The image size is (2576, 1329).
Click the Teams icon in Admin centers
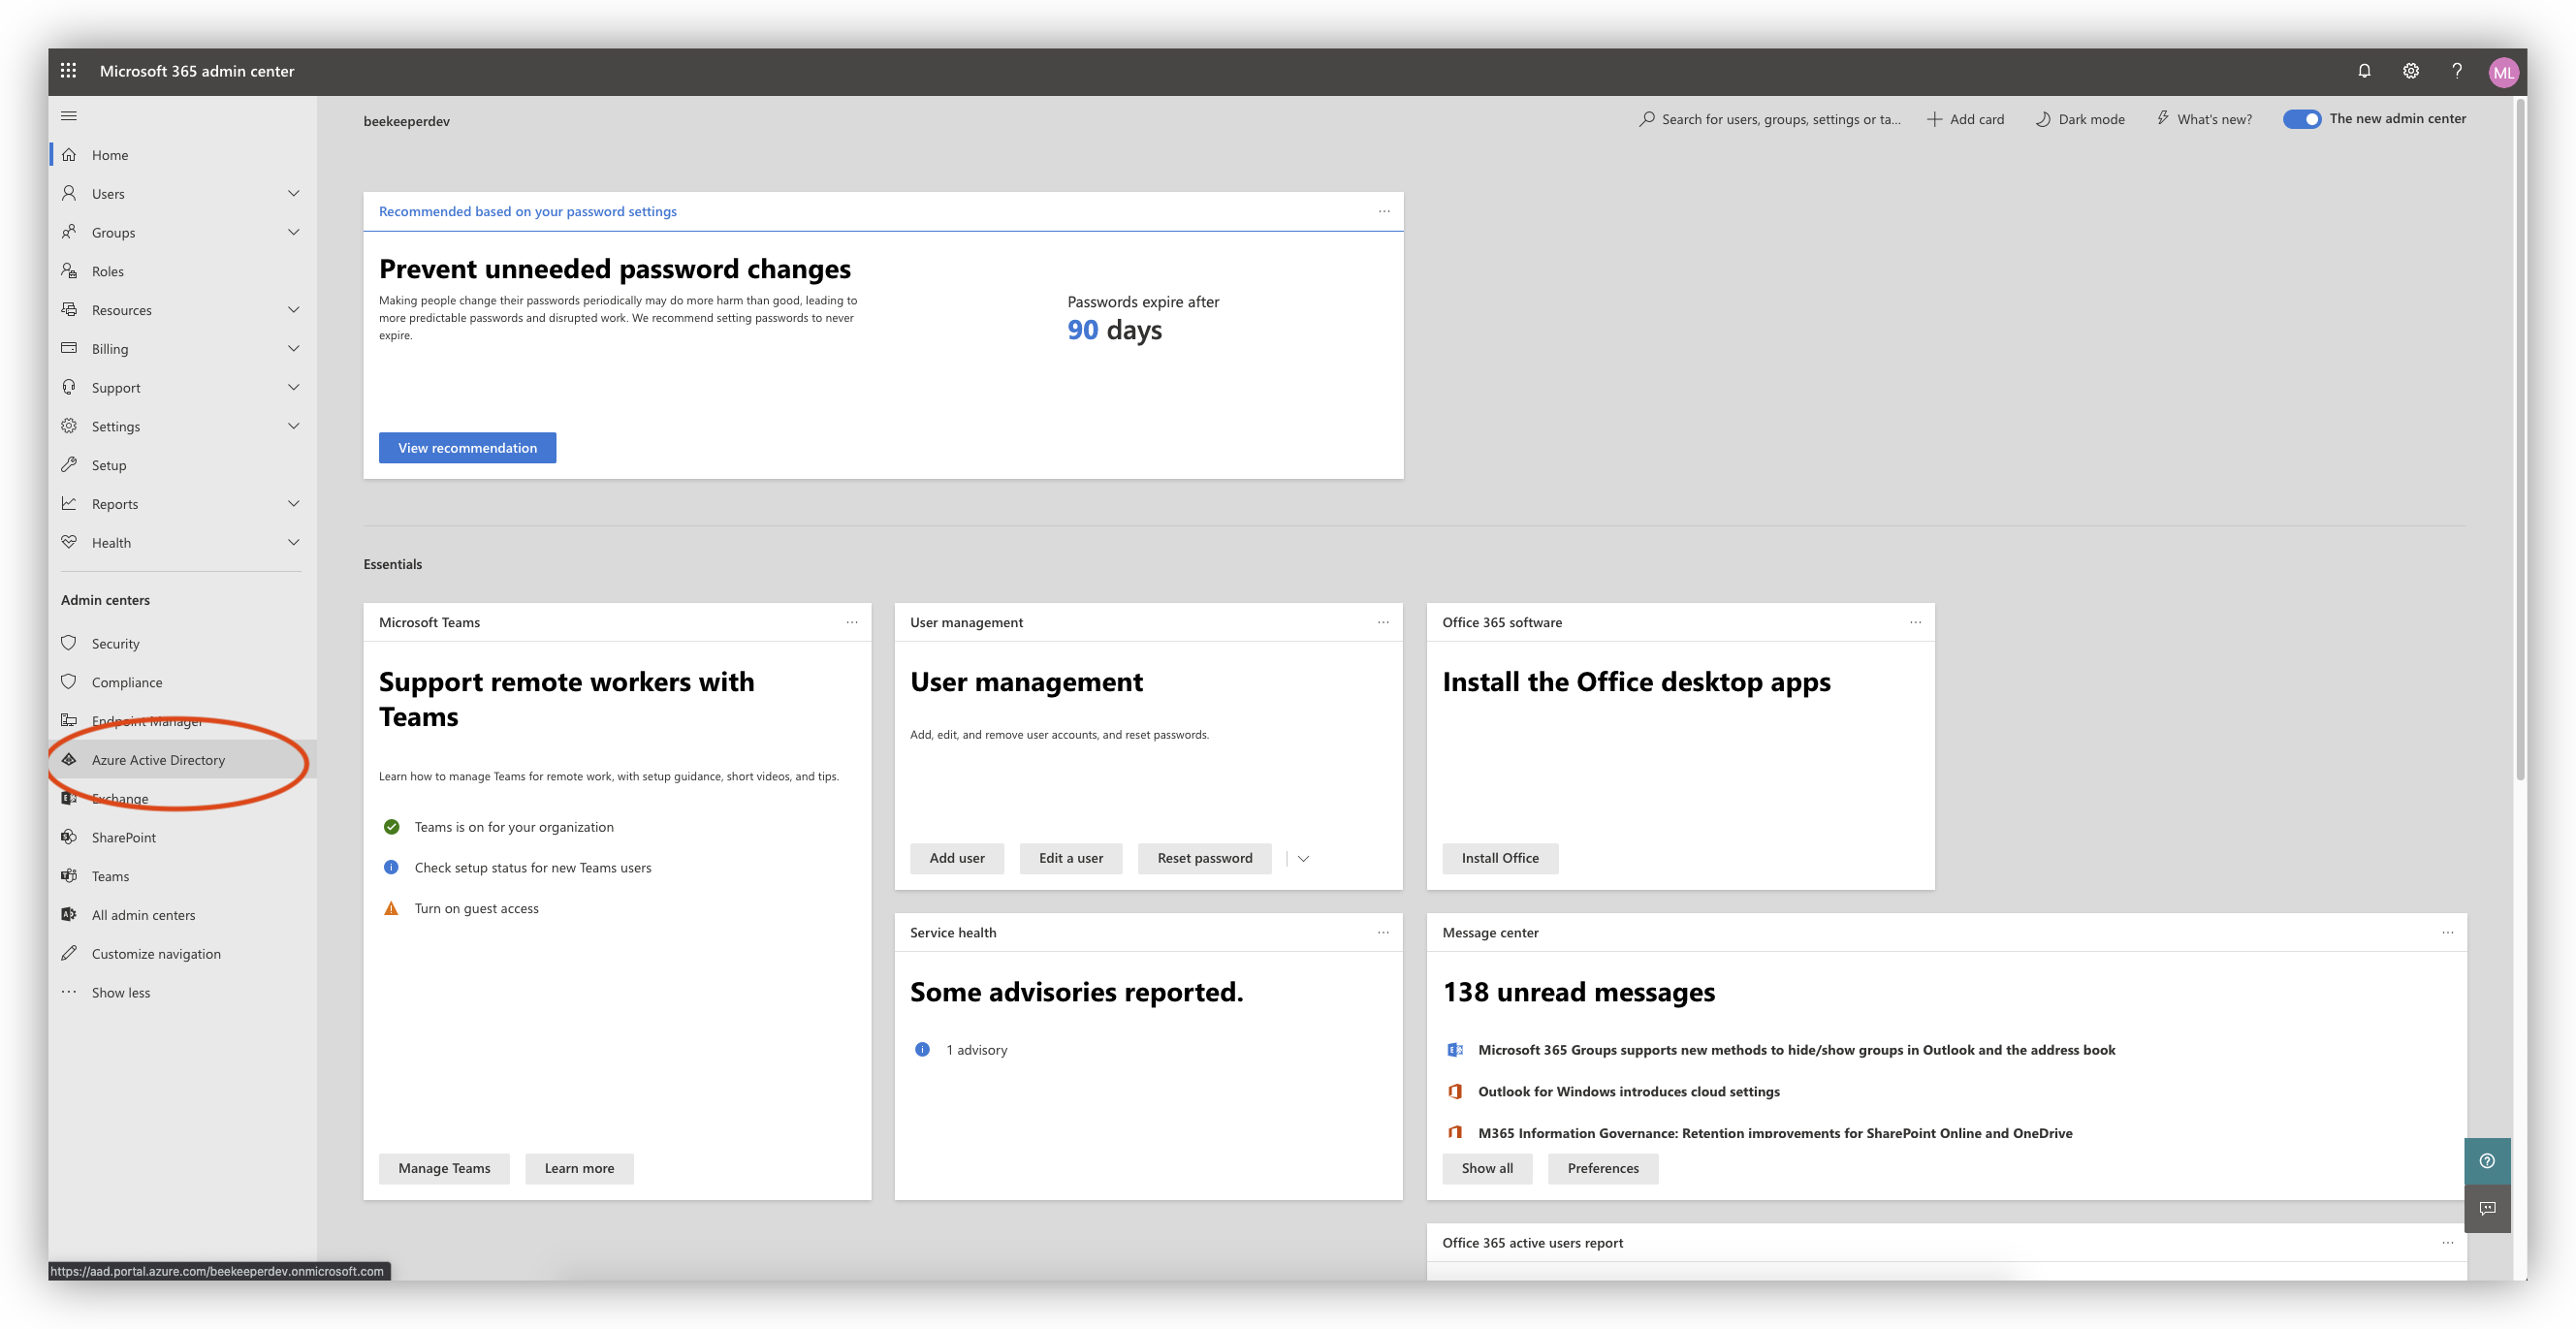pyautogui.click(x=69, y=876)
